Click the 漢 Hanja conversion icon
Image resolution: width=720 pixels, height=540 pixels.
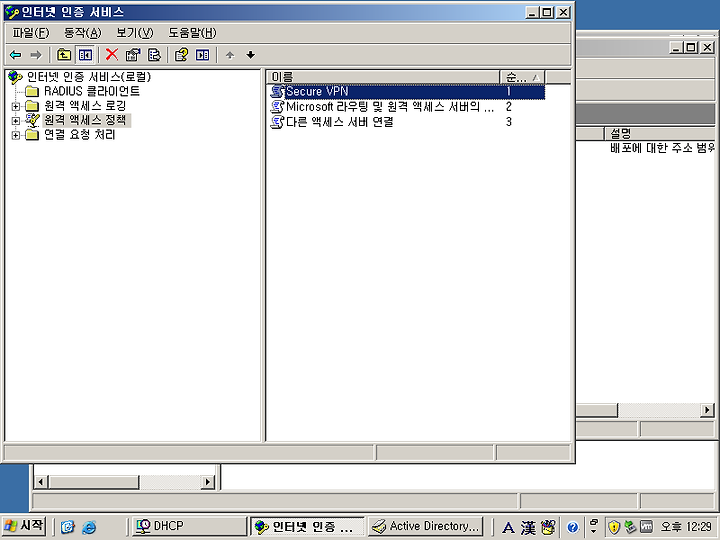tap(528, 528)
